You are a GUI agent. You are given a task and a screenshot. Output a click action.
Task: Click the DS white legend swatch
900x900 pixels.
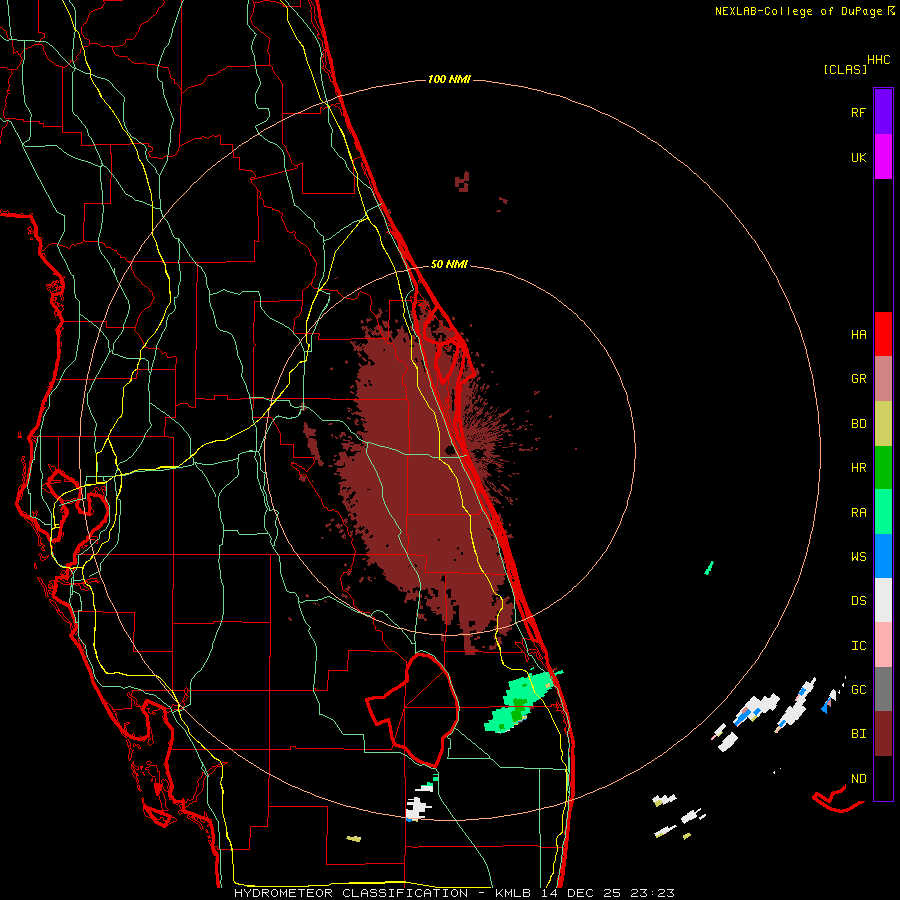pyautogui.click(x=883, y=600)
